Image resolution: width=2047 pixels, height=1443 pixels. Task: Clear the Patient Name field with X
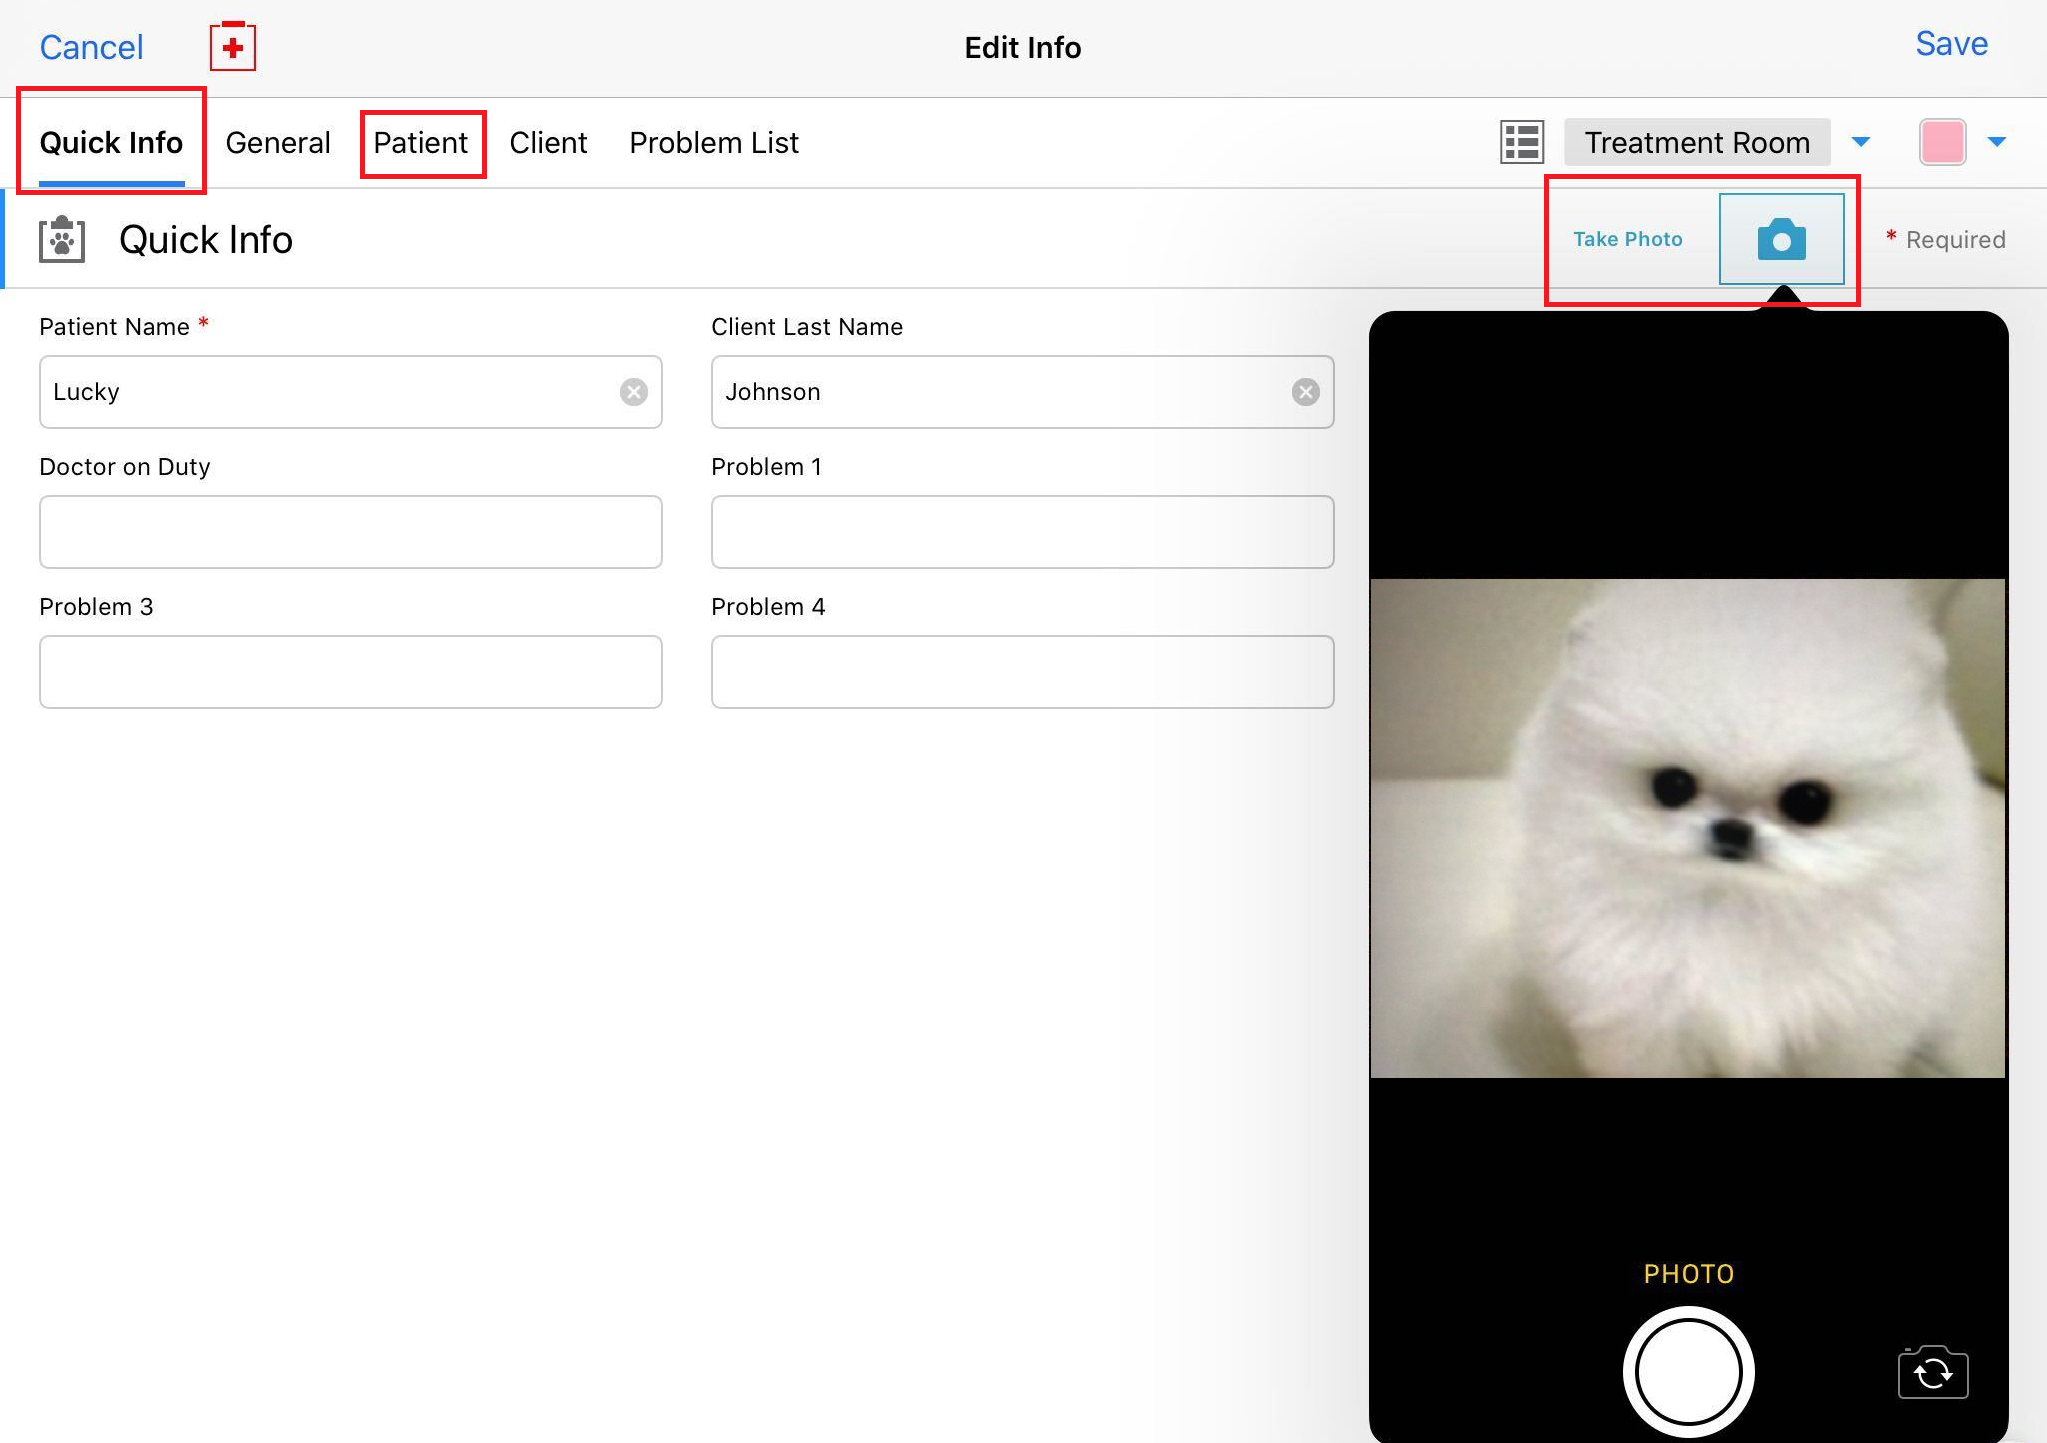[633, 392]
